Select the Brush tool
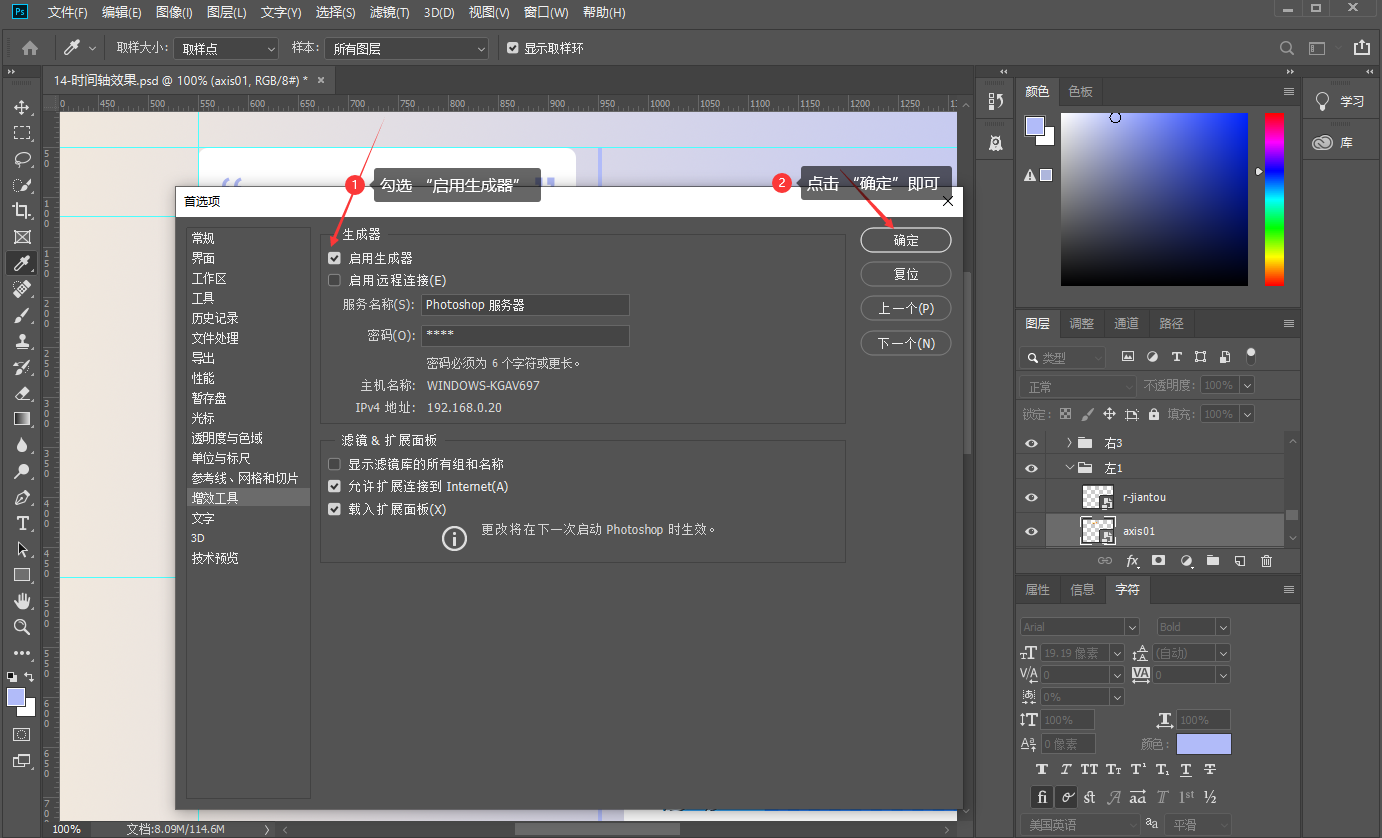 pyautogui.click(x=22, y=315)
